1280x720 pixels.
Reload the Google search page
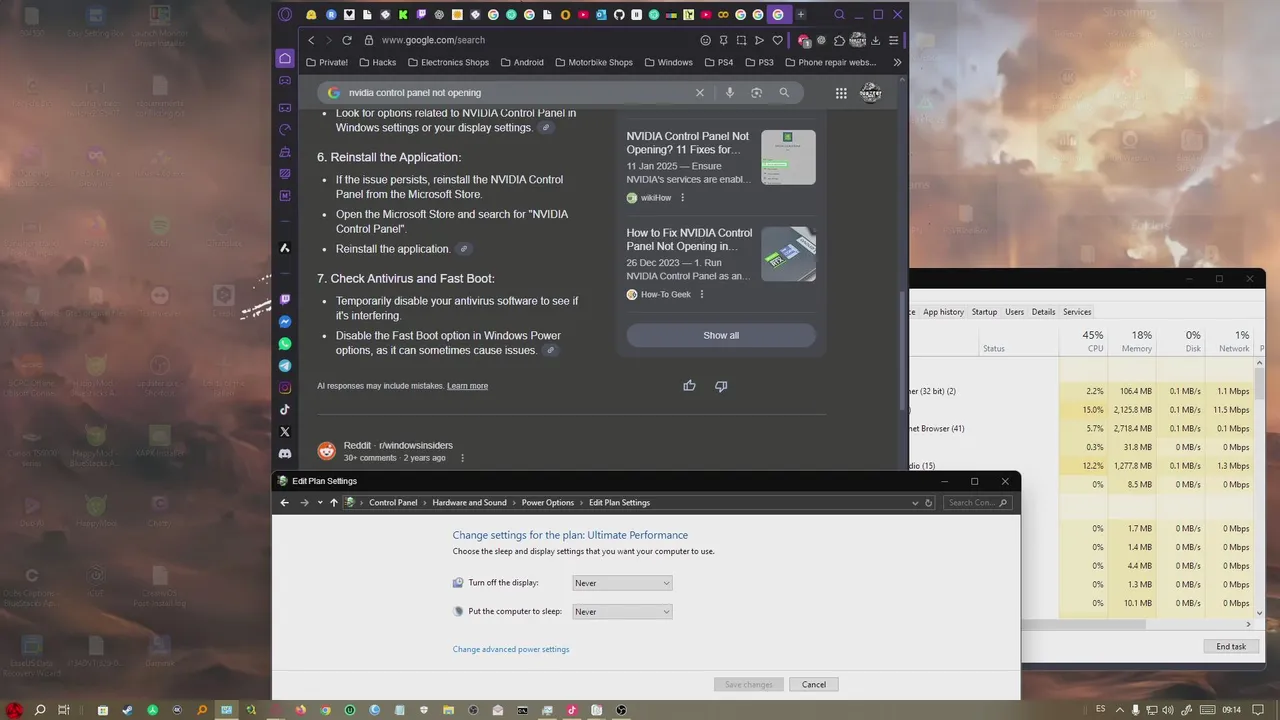347,40
